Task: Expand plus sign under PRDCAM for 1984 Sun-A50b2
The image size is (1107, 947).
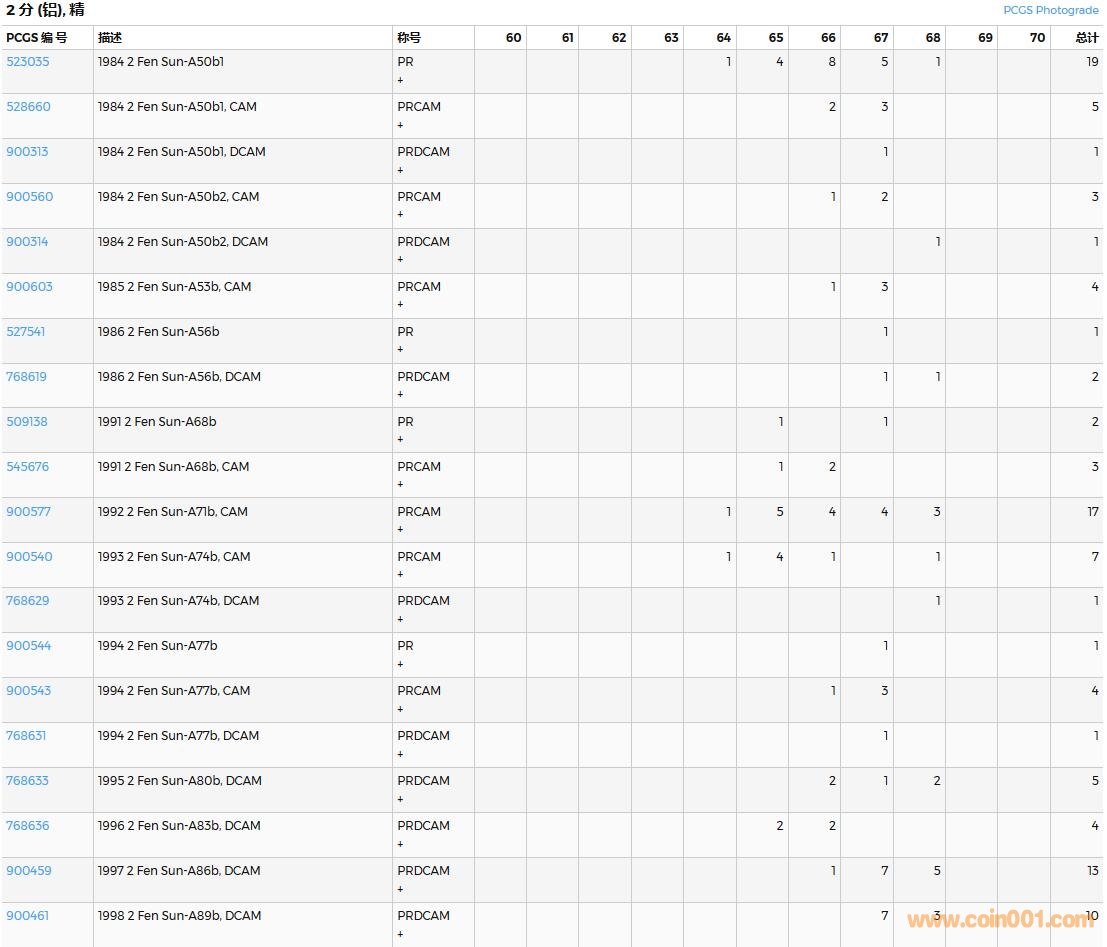Action: coord(401,260)
